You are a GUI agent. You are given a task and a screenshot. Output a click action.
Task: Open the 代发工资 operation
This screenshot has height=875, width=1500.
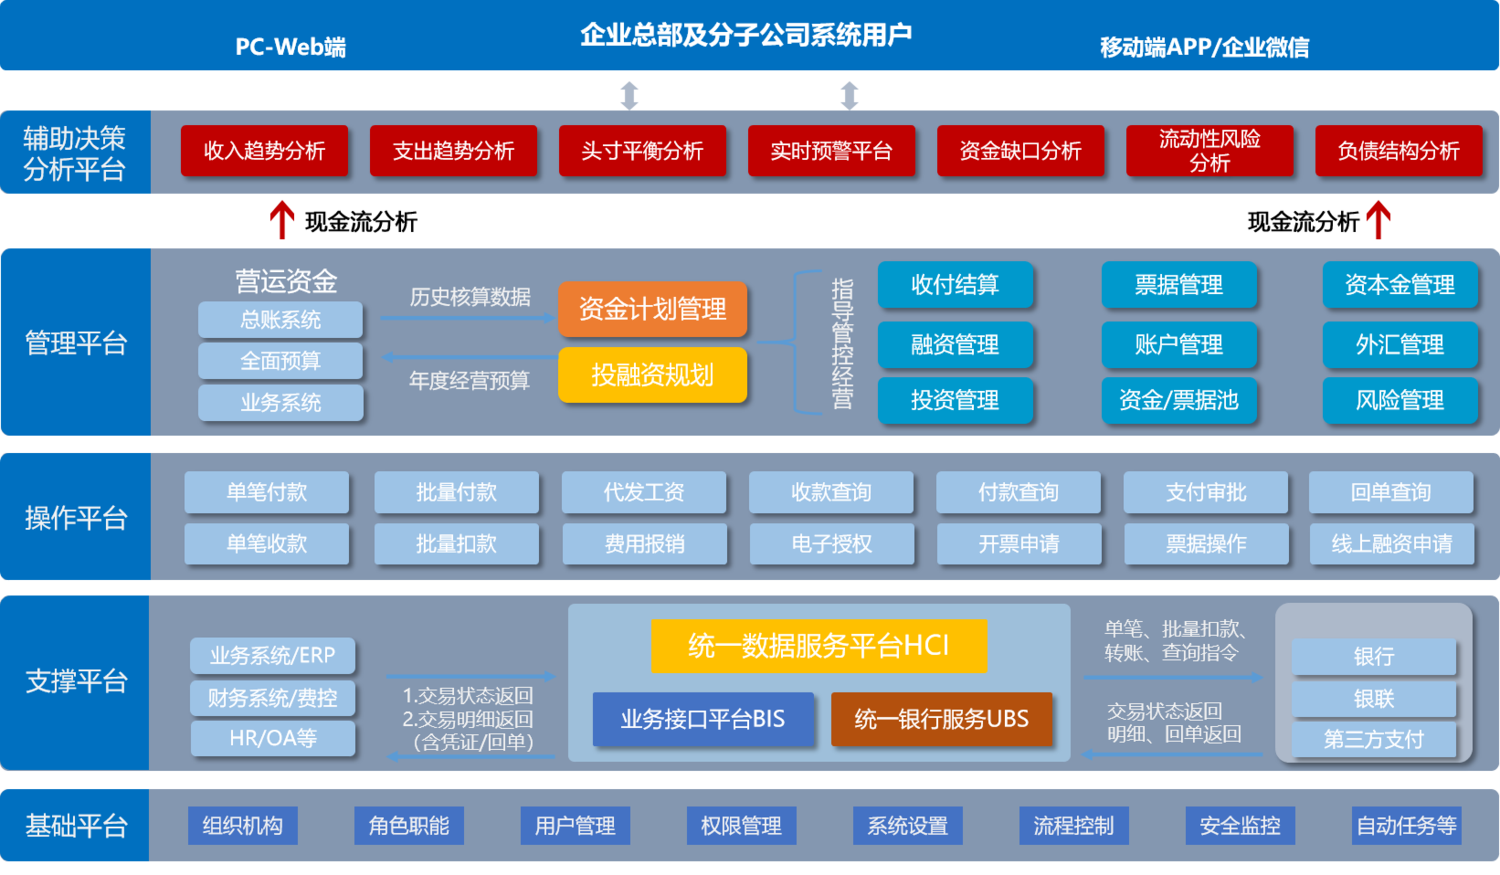643,492
